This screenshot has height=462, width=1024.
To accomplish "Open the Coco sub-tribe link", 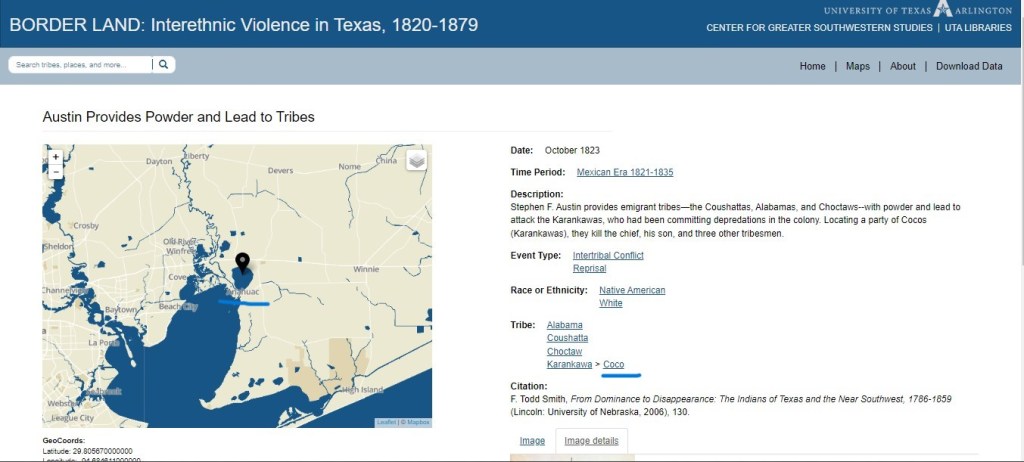I will click(x=613, y=364).
